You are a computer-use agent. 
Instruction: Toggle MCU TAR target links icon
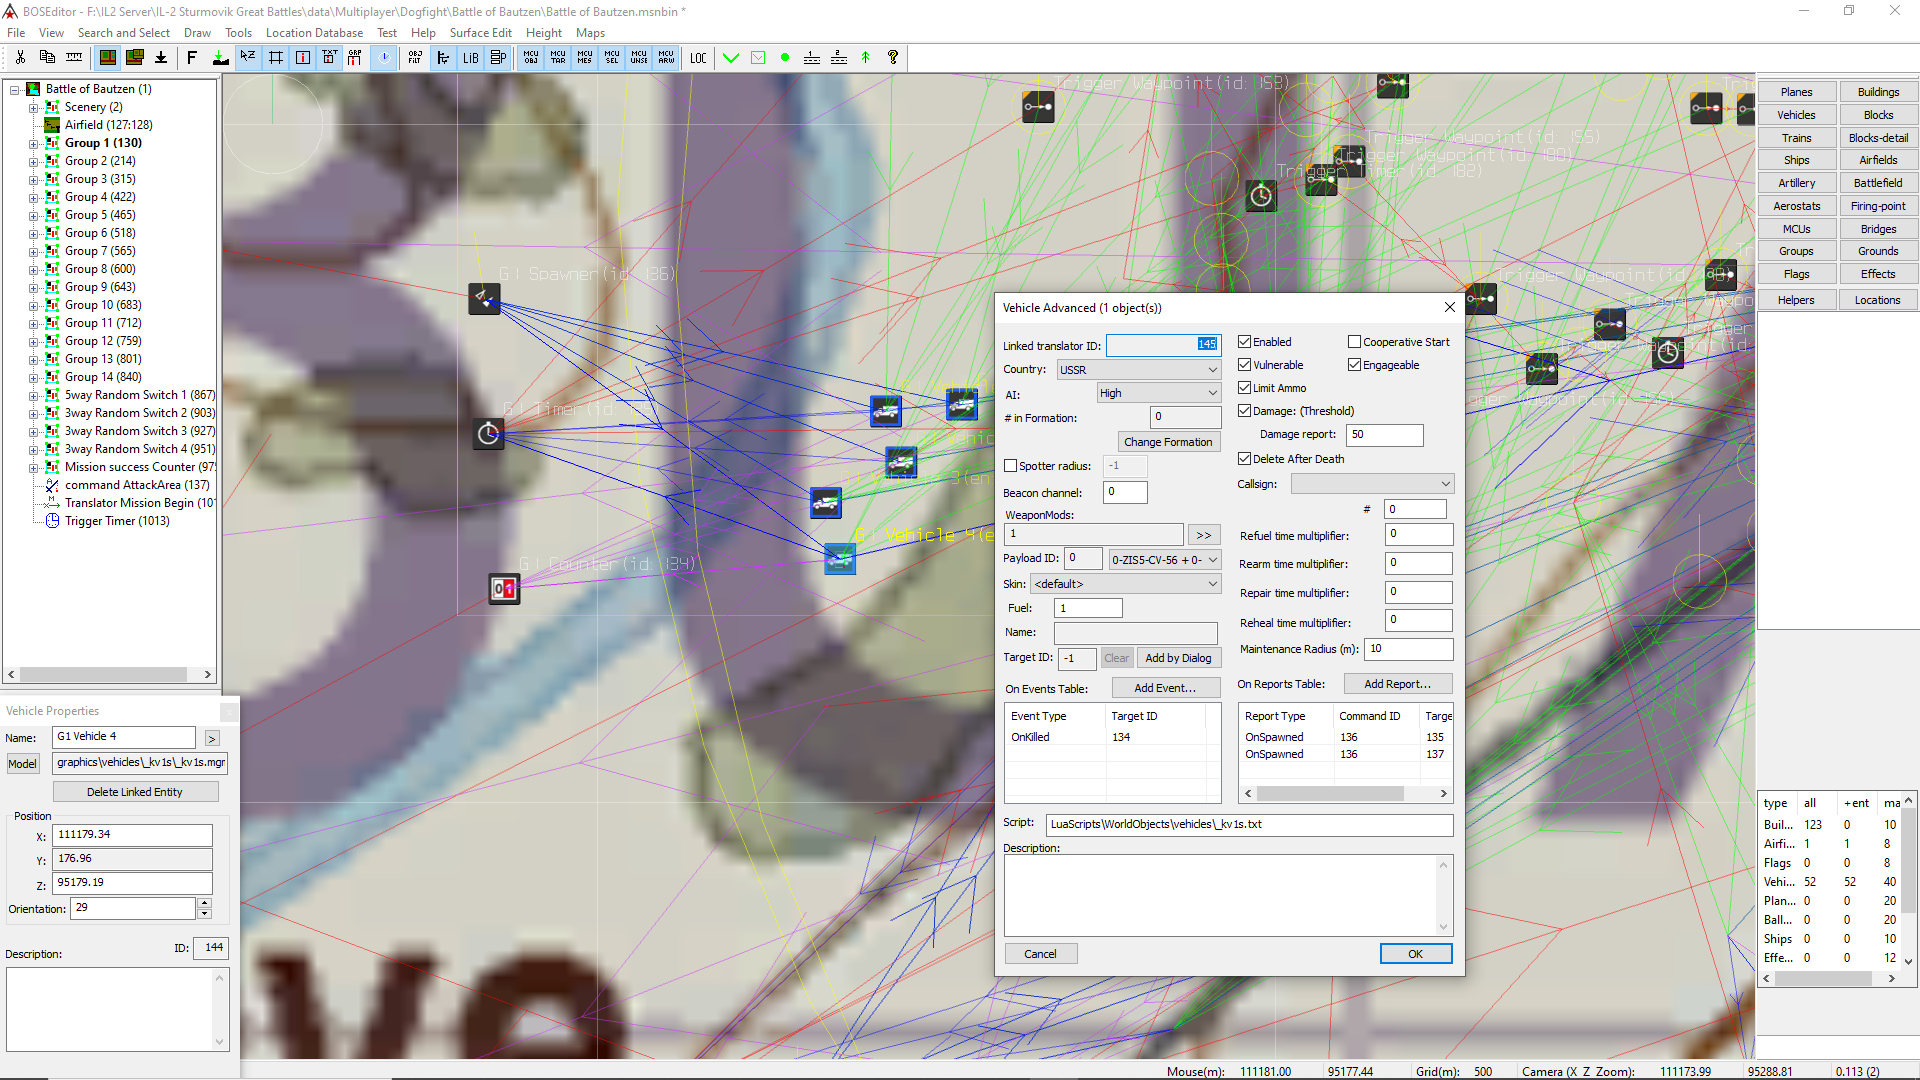(558, 58)
